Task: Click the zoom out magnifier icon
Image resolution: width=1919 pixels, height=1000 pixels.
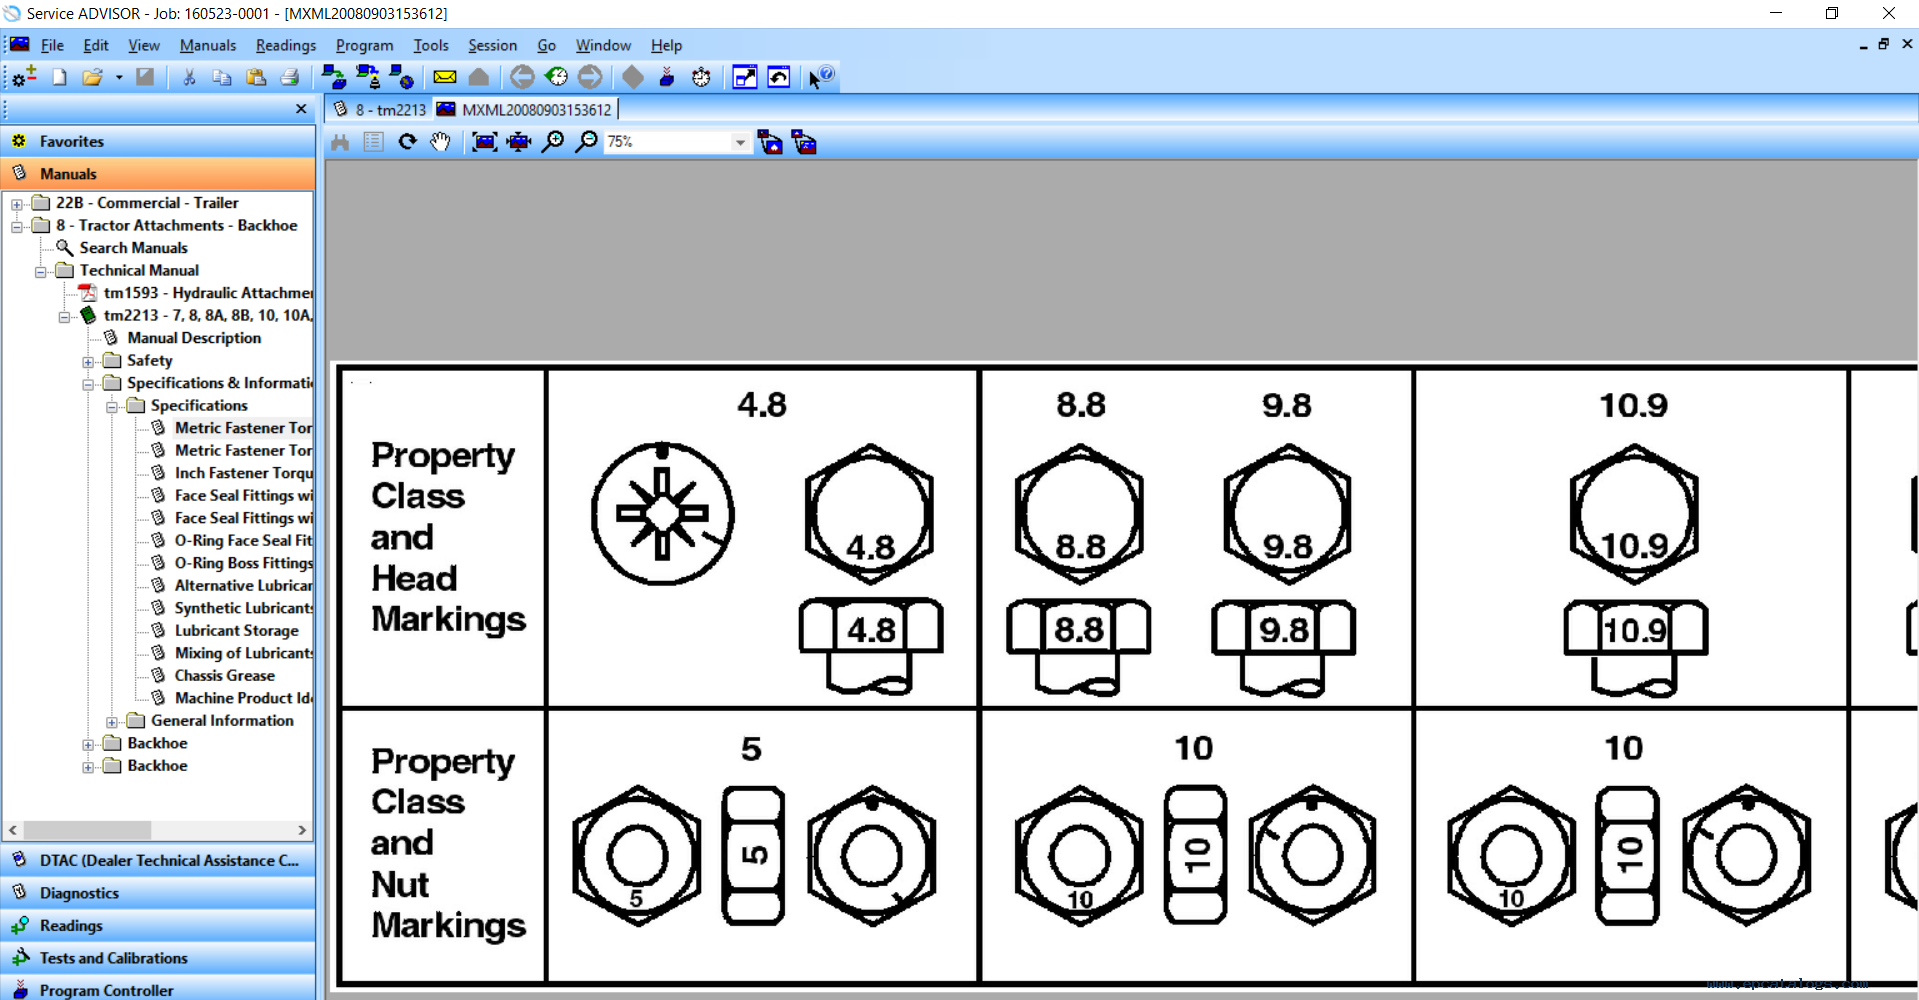Action: 587,142
